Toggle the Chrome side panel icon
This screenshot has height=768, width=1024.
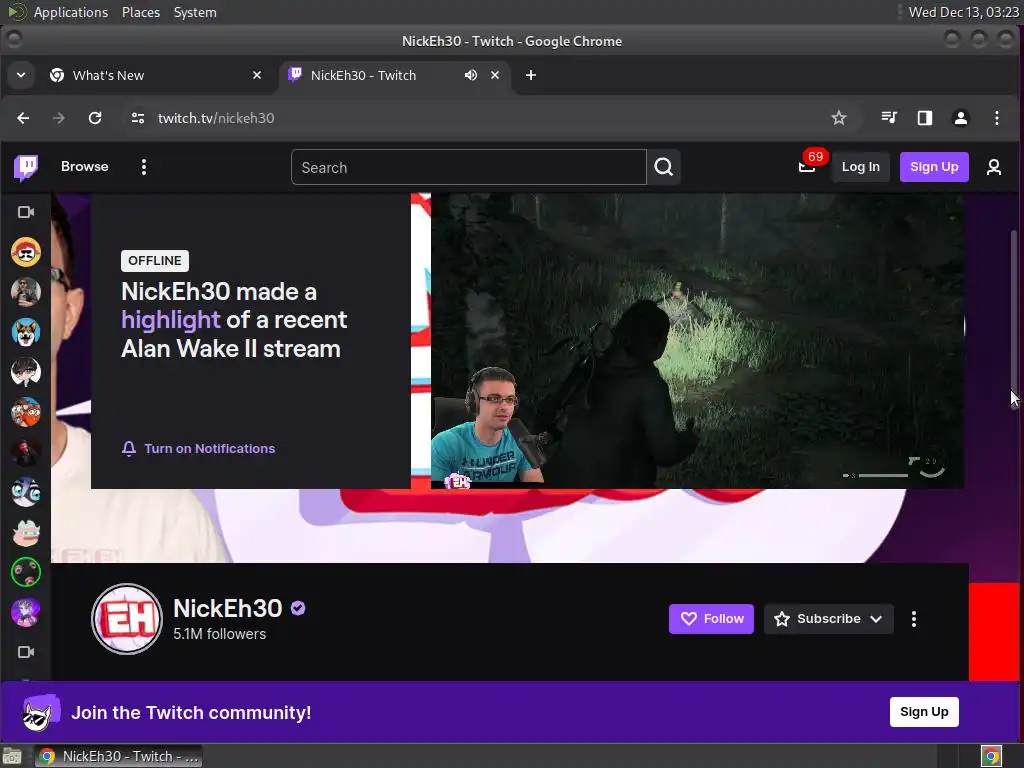(925, 118)
